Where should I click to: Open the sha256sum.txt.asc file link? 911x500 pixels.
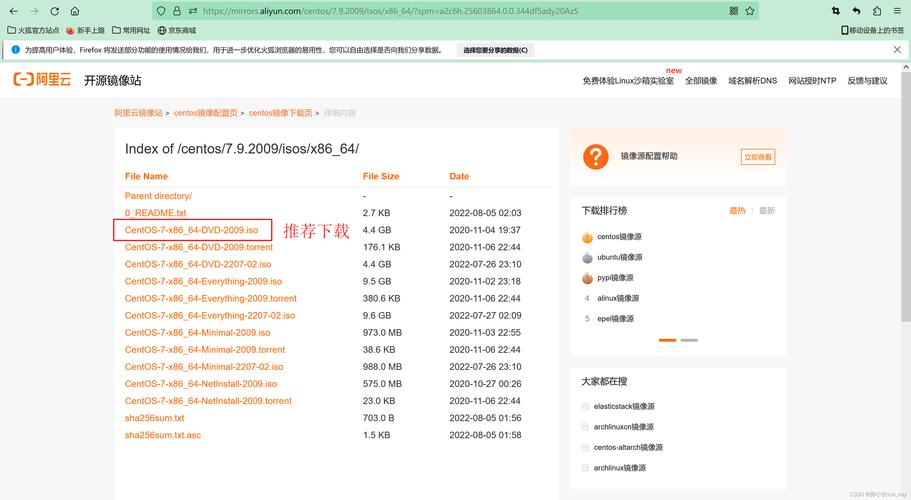(x=163, y=435)
